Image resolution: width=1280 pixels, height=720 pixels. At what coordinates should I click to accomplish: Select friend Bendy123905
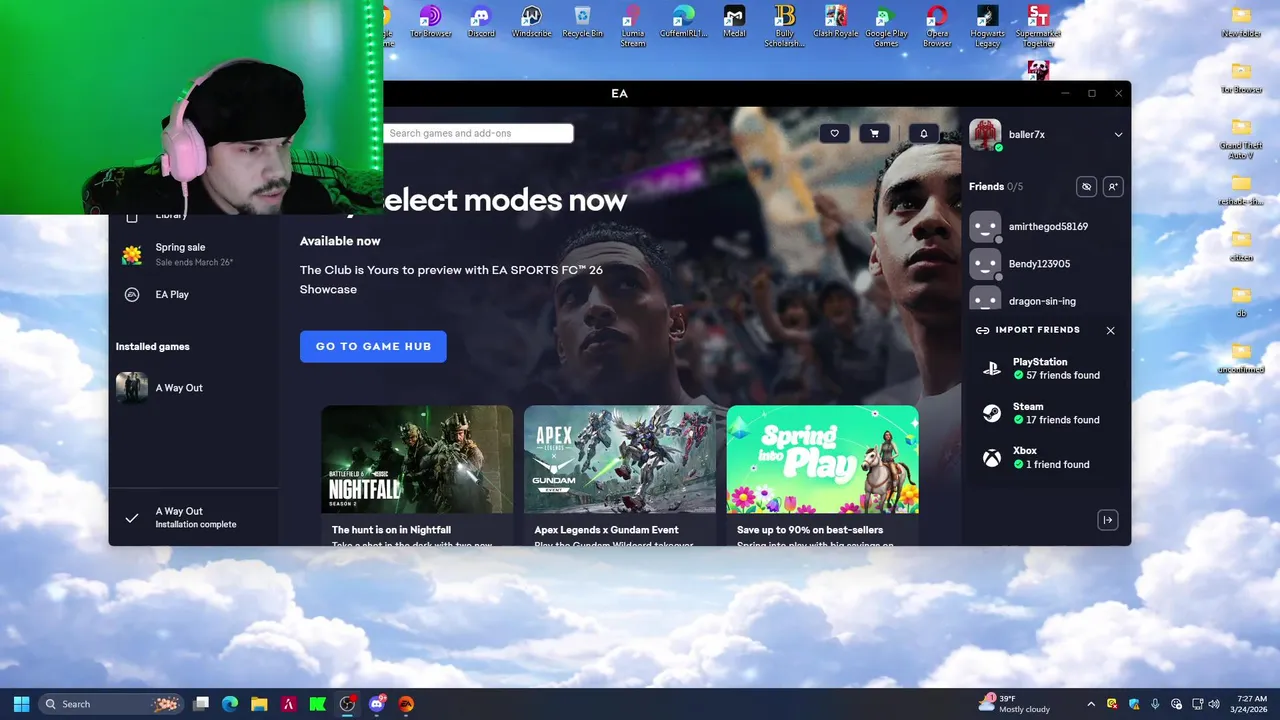point(1045,264)
